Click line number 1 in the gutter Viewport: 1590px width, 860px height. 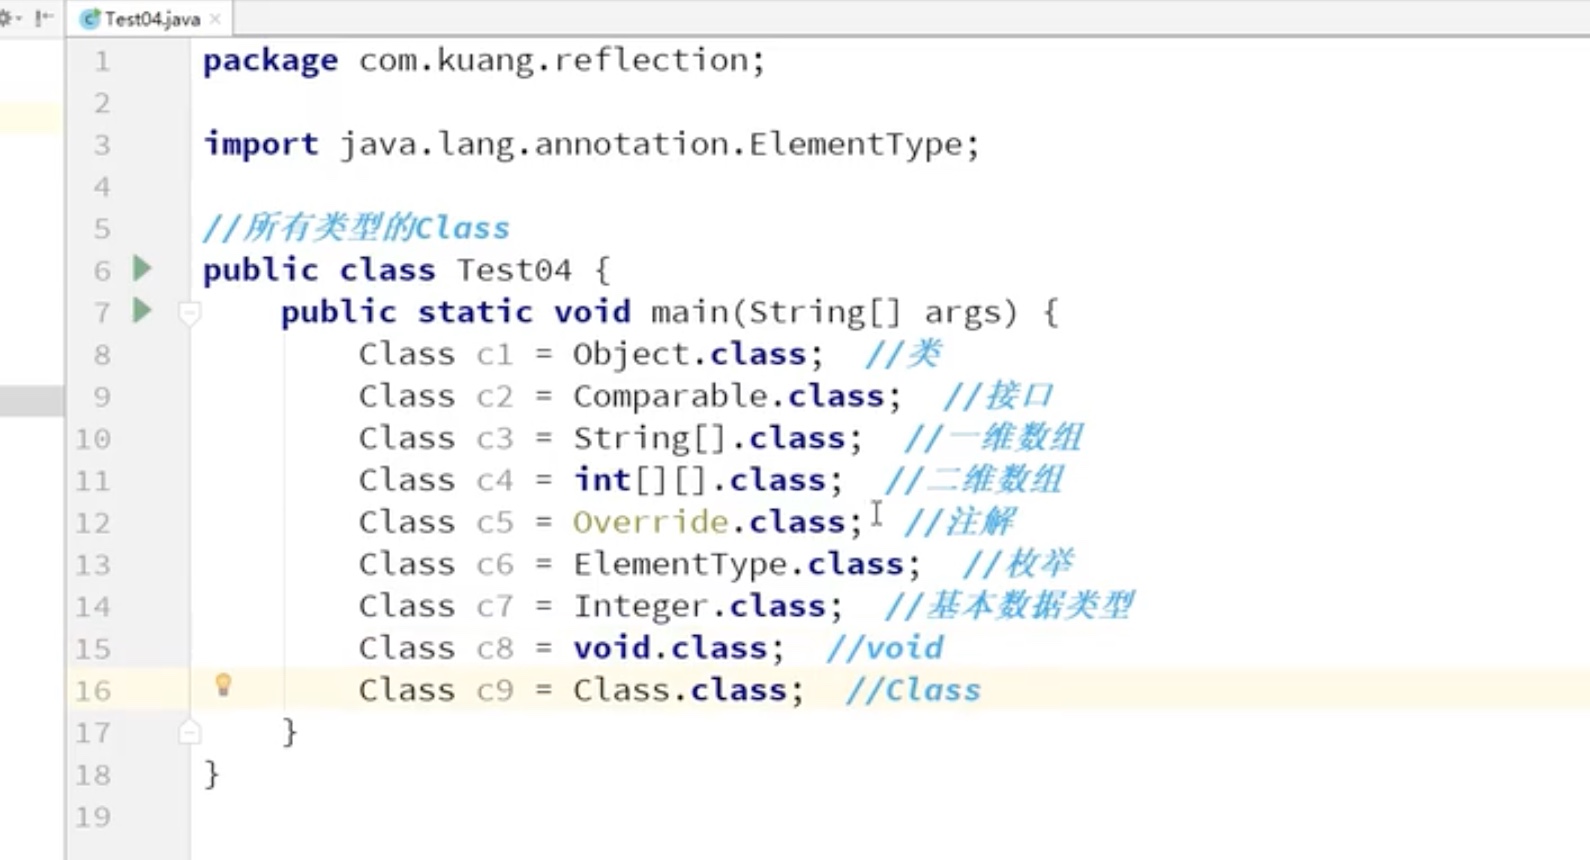pyautogui.click(x=101, y=62)
